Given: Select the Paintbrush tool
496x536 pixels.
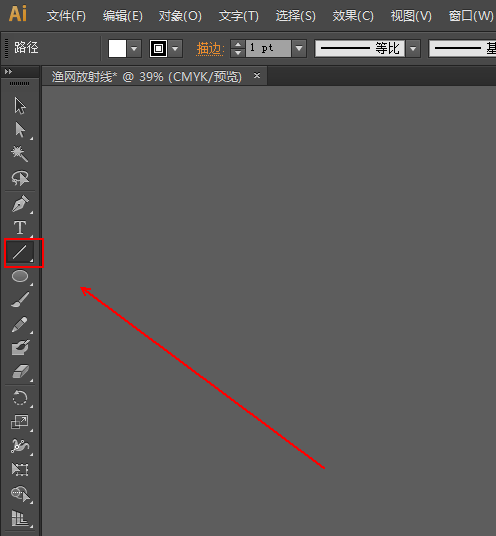Looking at the screenshot, I should tap(20, 299).
